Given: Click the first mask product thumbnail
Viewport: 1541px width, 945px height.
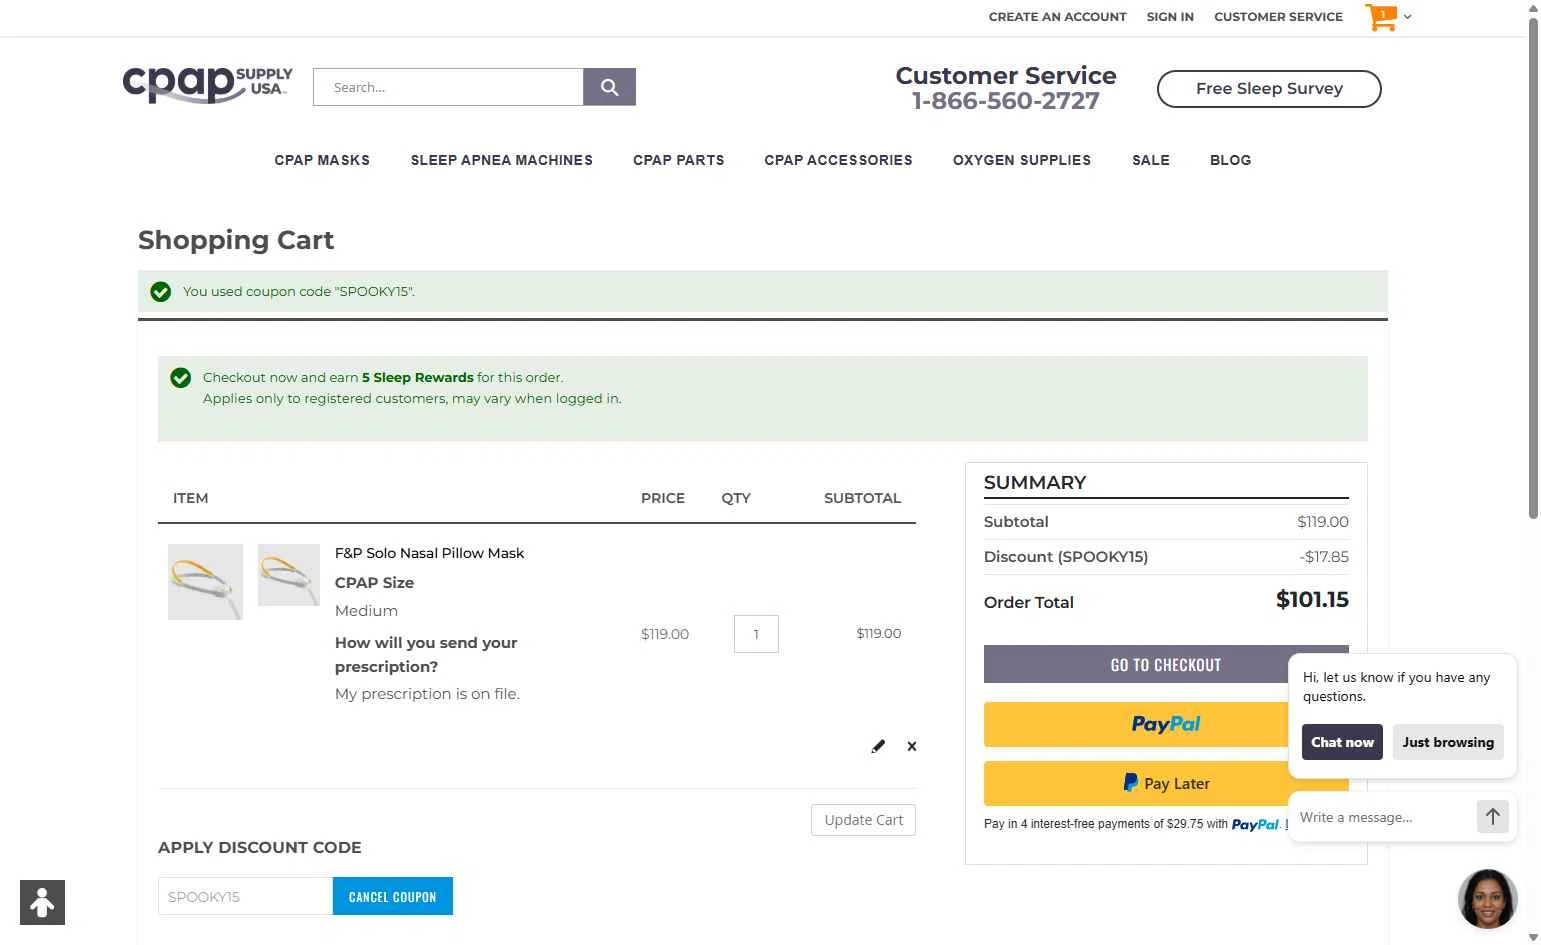Looking at the screenshot, I should pos(205,582).
